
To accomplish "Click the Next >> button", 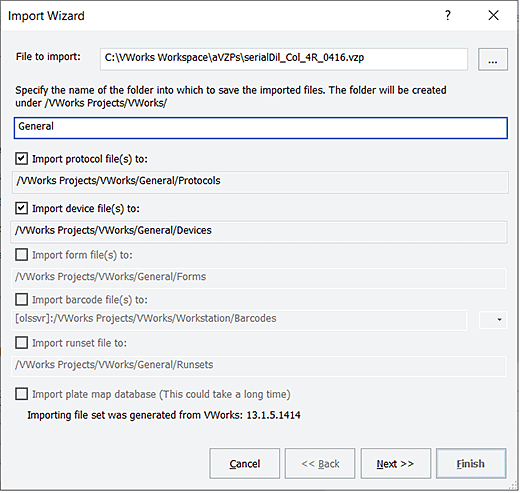I will 395,464.
